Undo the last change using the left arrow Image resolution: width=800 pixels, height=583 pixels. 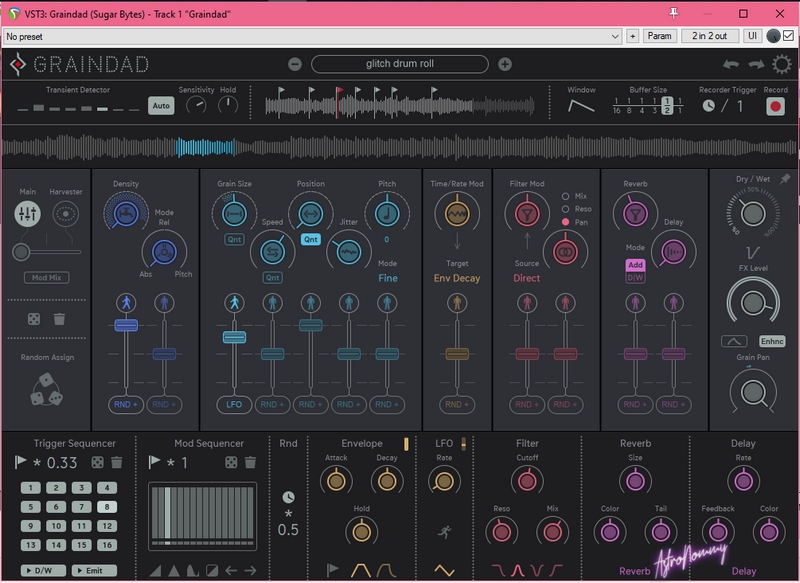tap(731, 65)
